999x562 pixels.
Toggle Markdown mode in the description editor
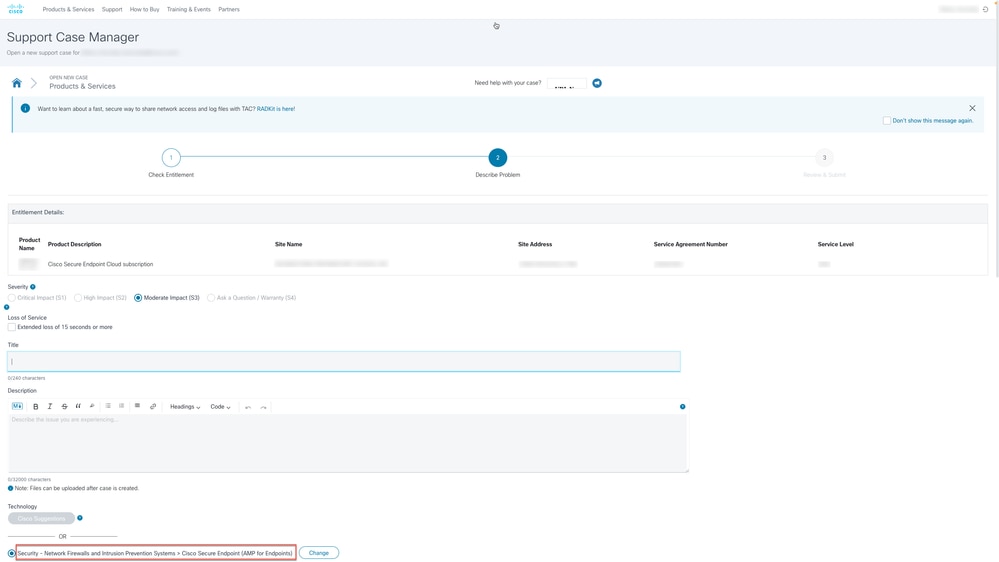pyautogui.click(x=17, y=407)
